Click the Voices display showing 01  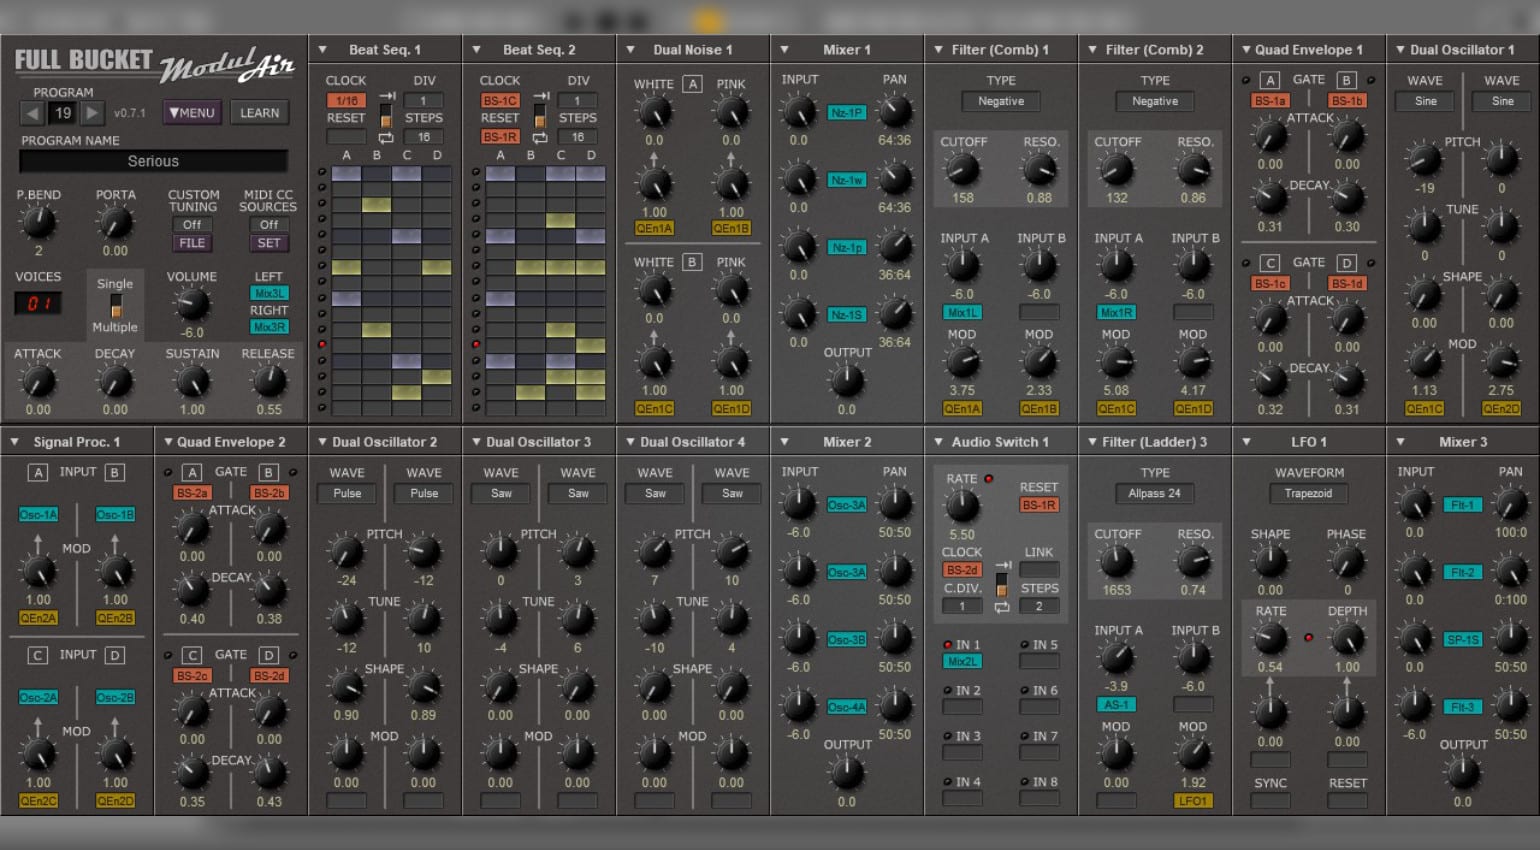click(38, 303)
